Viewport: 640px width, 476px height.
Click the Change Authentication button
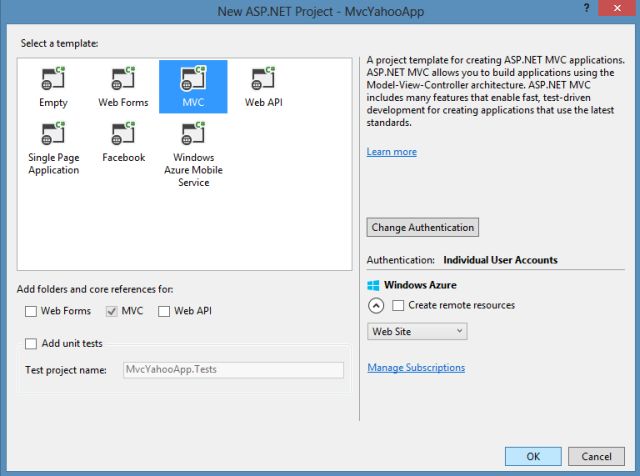[x=423, y=227]
